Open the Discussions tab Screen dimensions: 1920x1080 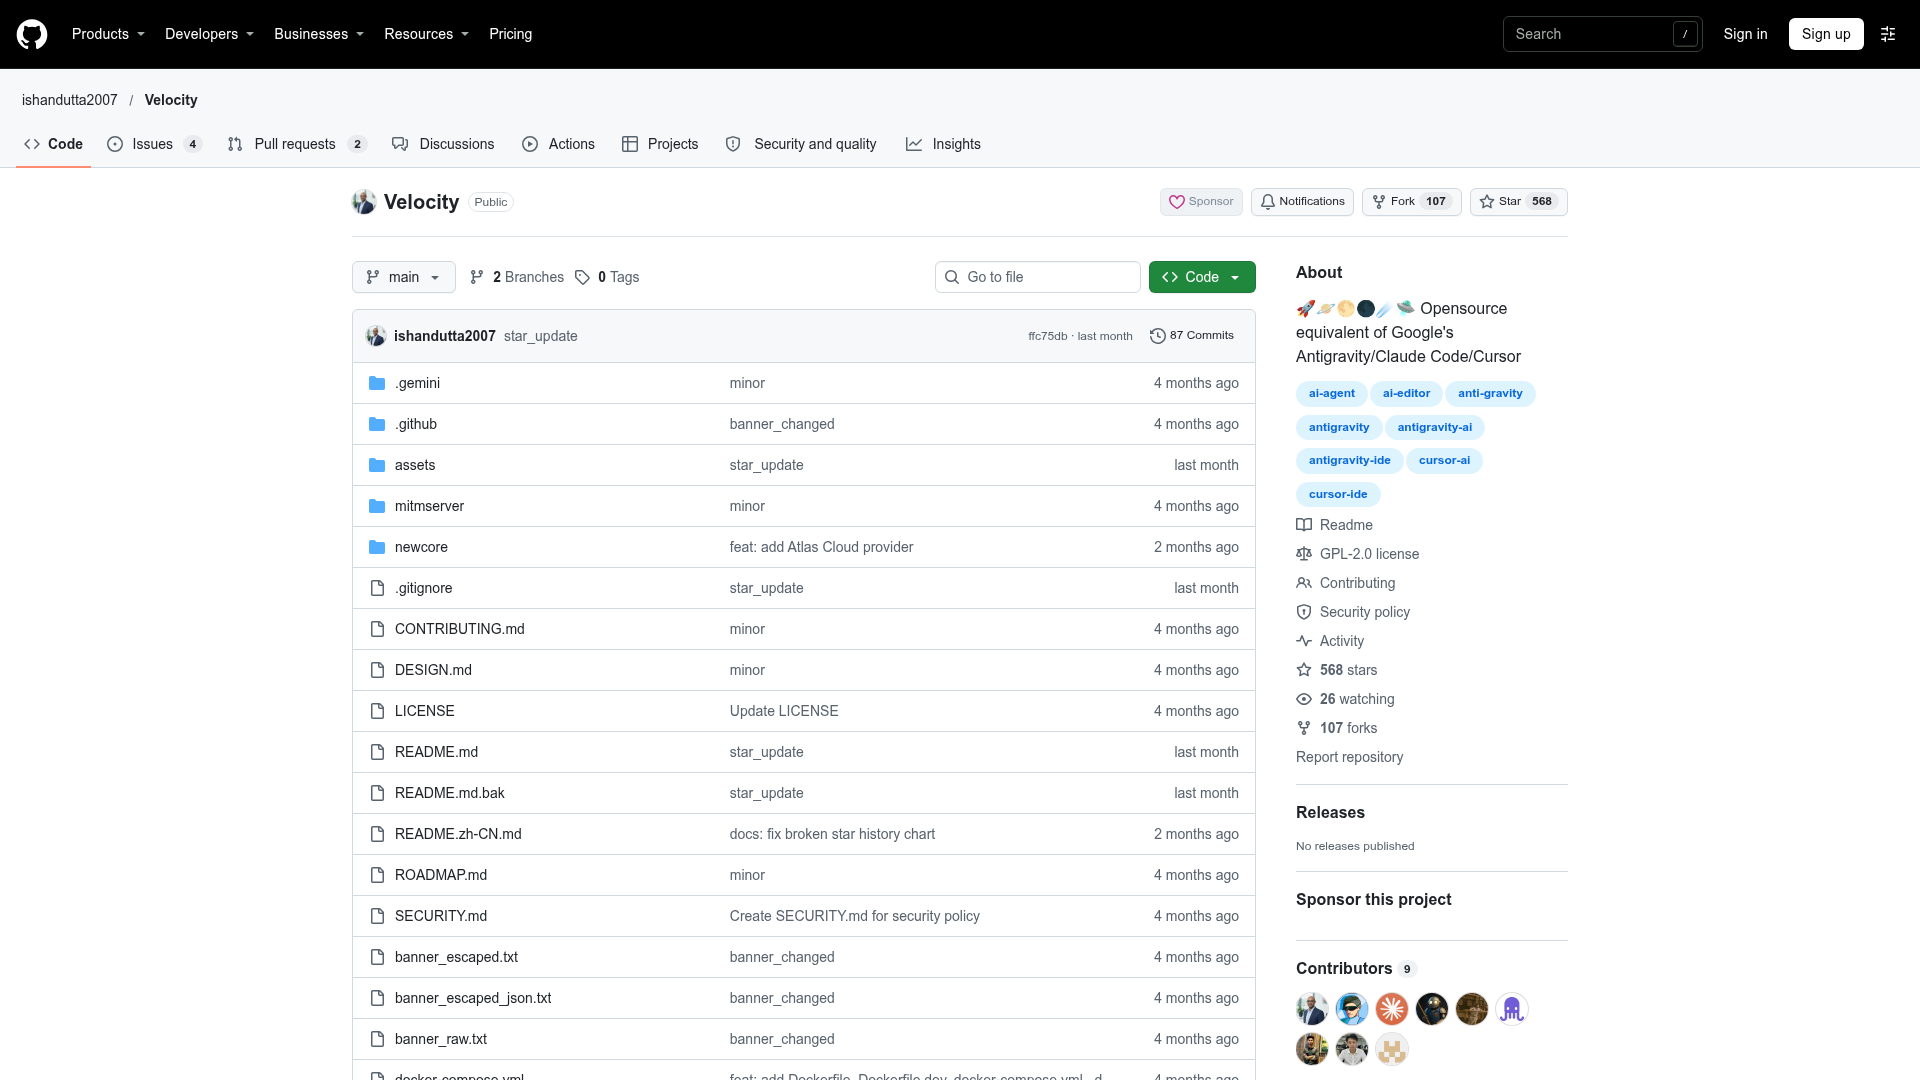[x=443, y=144]
